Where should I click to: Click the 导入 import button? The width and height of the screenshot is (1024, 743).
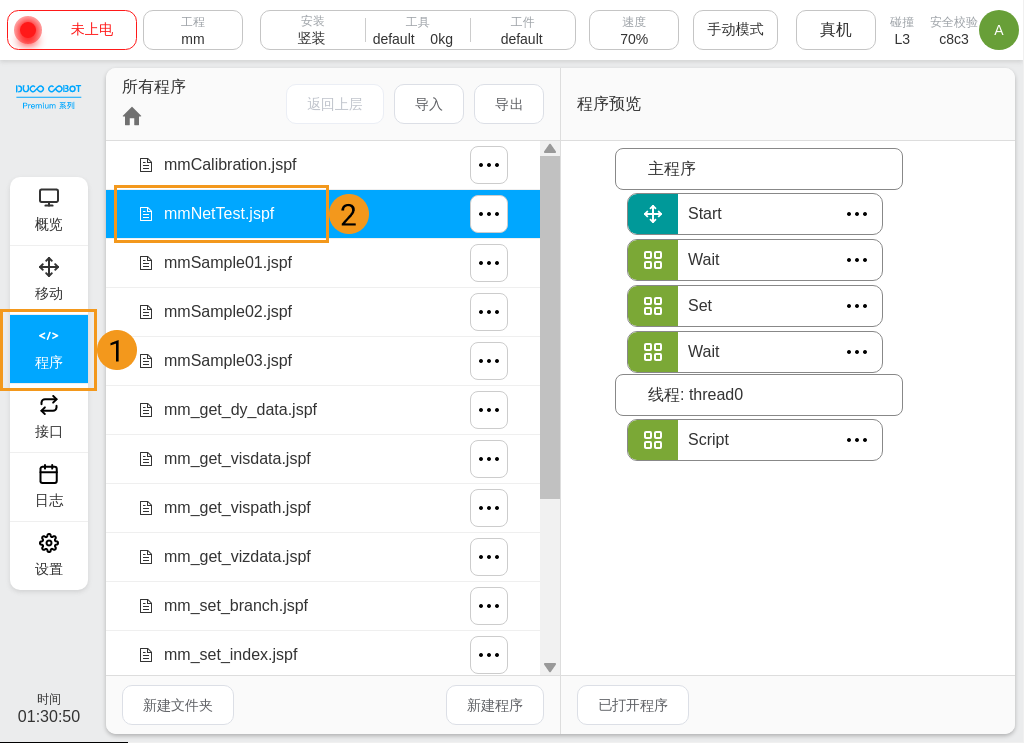pos(428,104)
